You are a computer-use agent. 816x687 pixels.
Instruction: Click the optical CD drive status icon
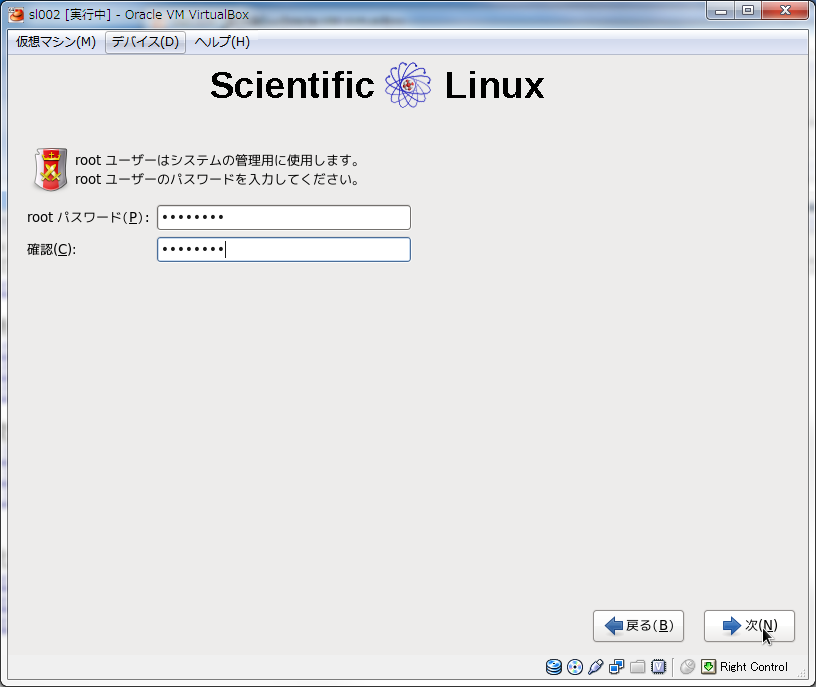[x=575, y=667]
